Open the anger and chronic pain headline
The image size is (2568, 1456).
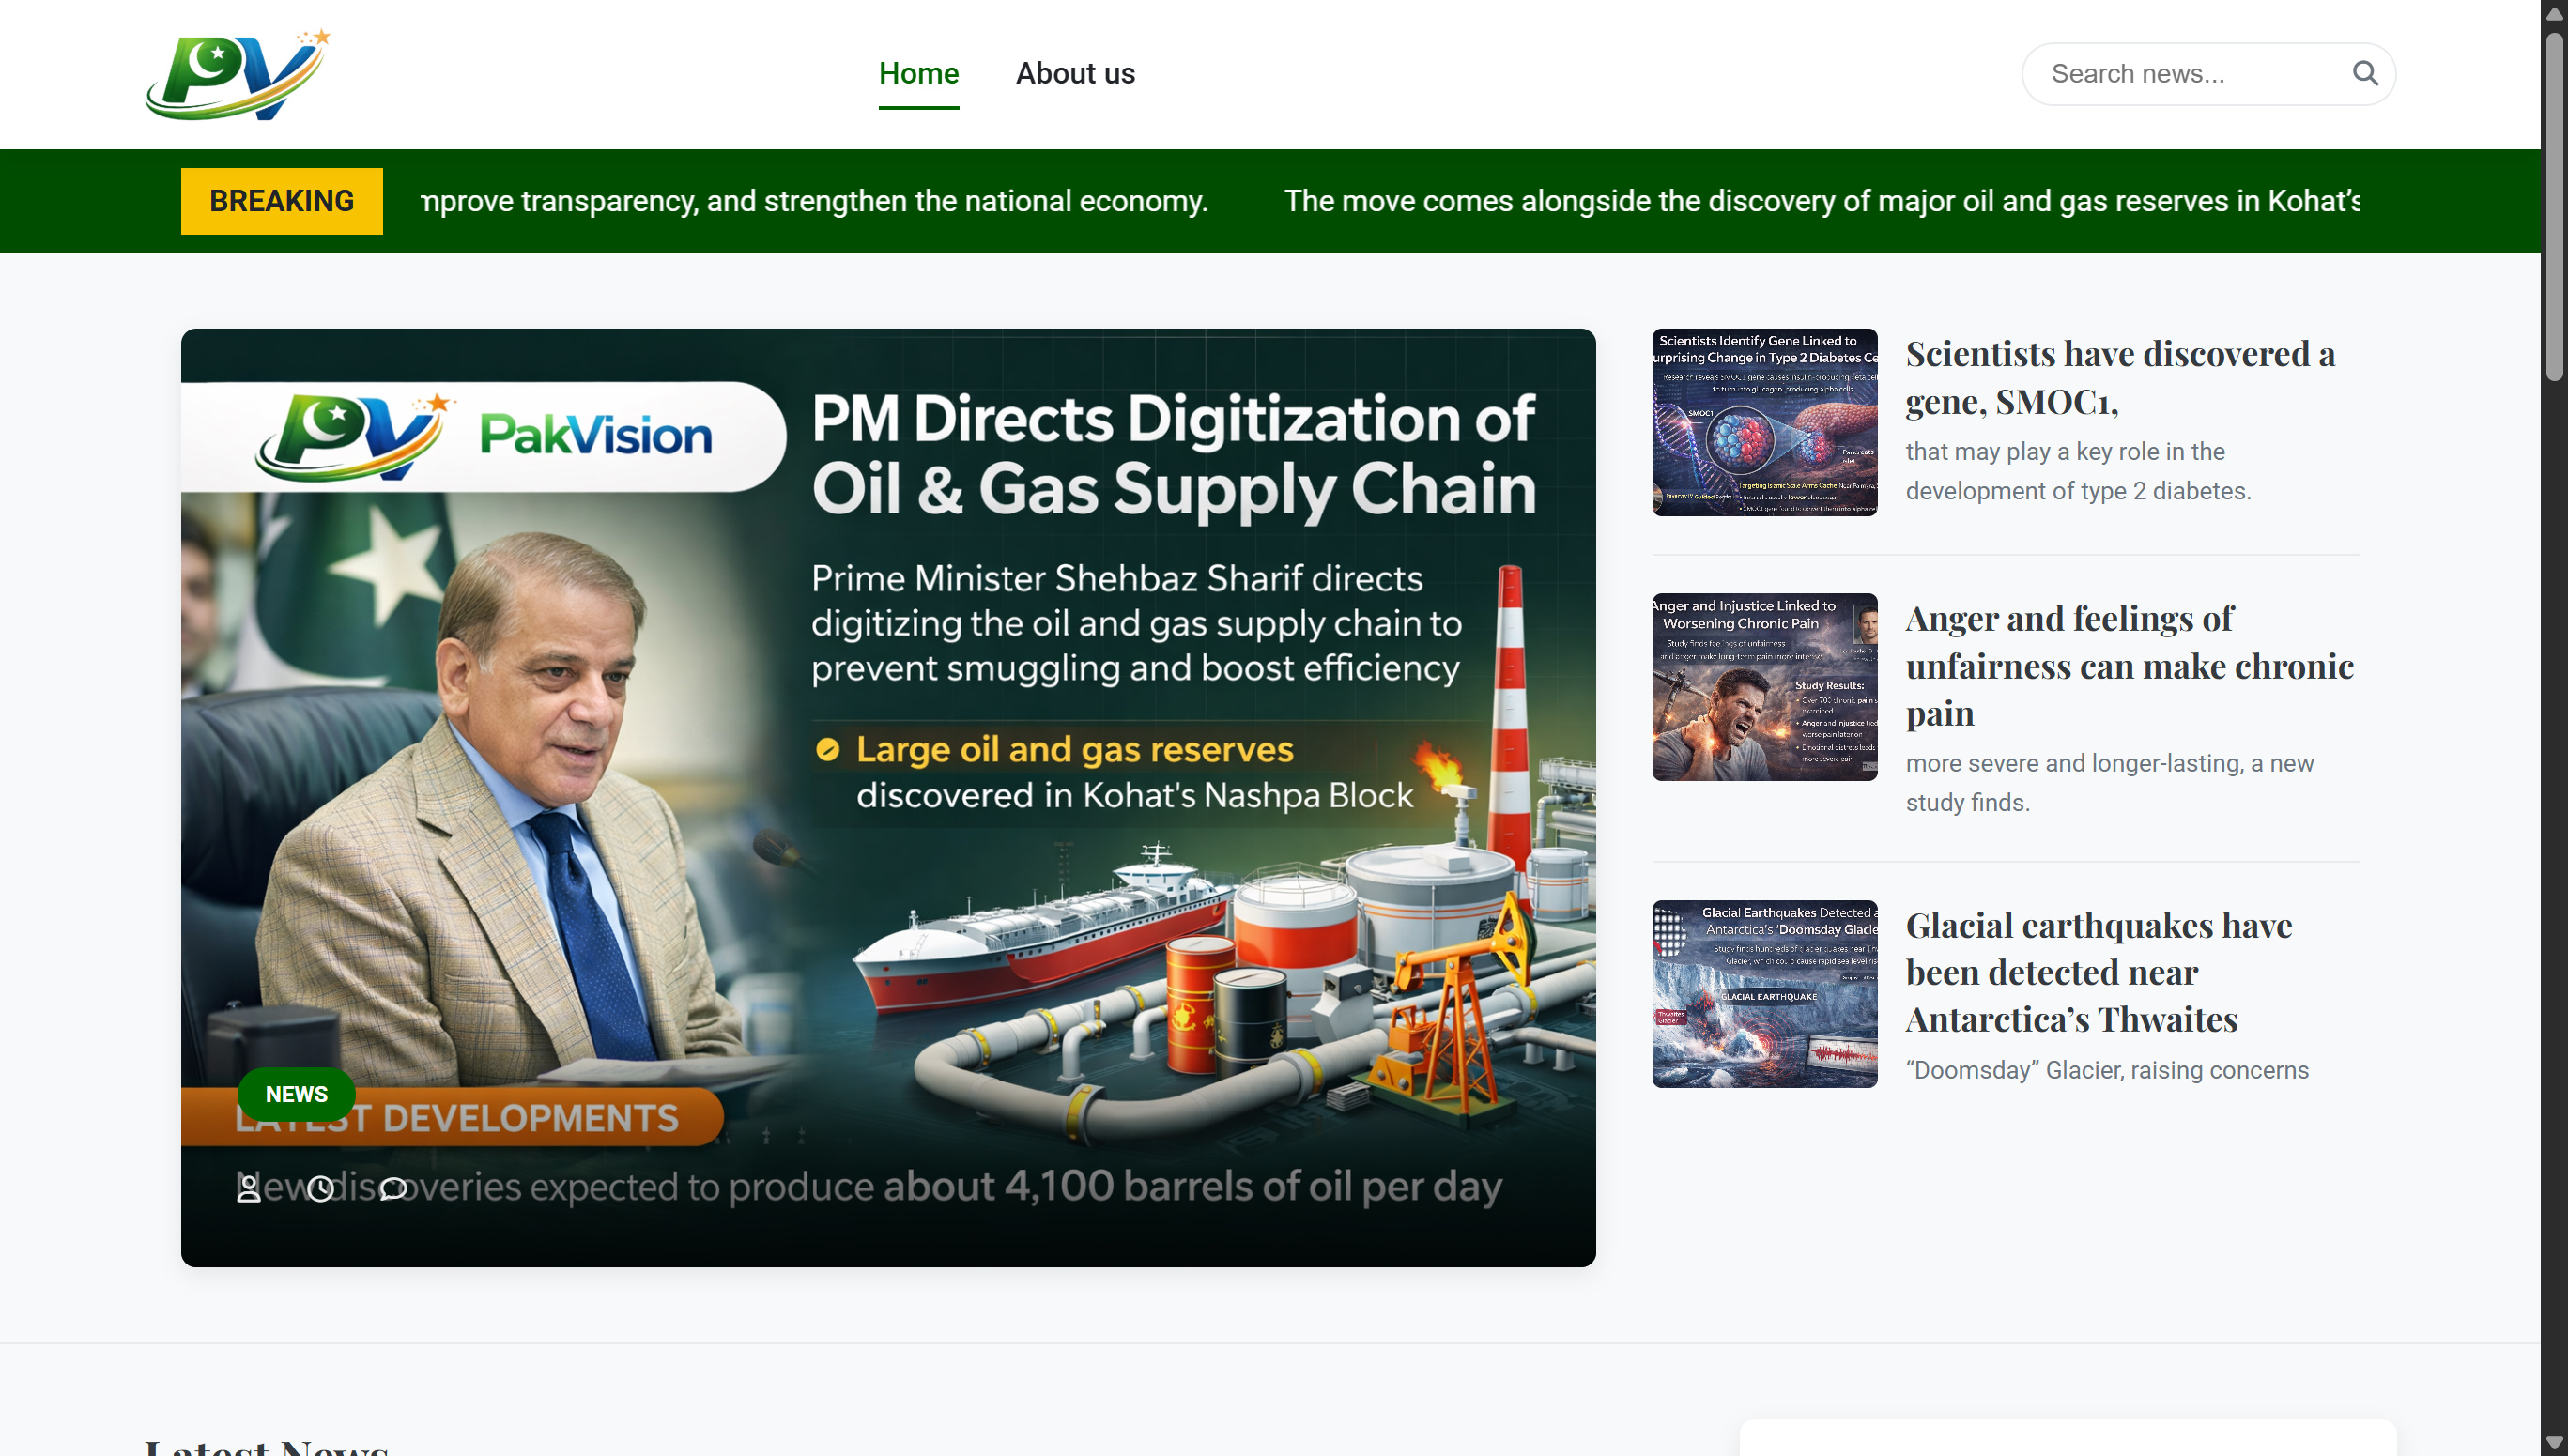tap(2129, 665)
